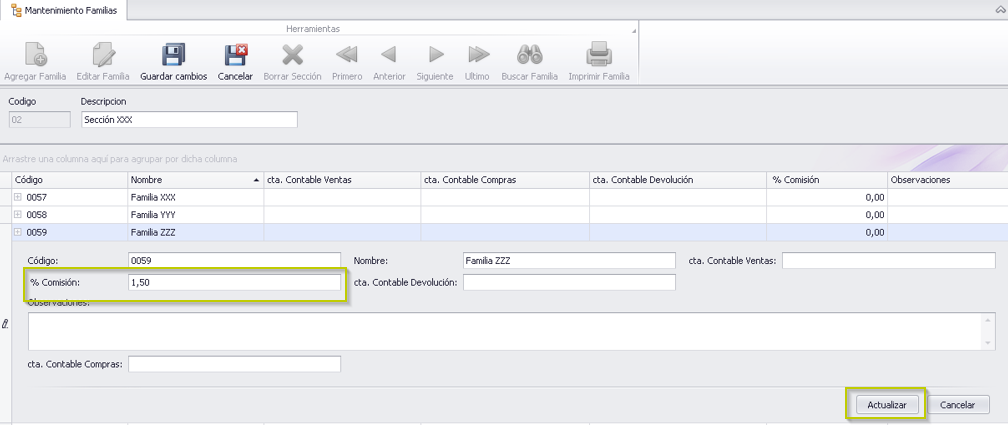Select the Familia ZZZ grid cell
This screenshot has height=425, width=1008.
196,232
